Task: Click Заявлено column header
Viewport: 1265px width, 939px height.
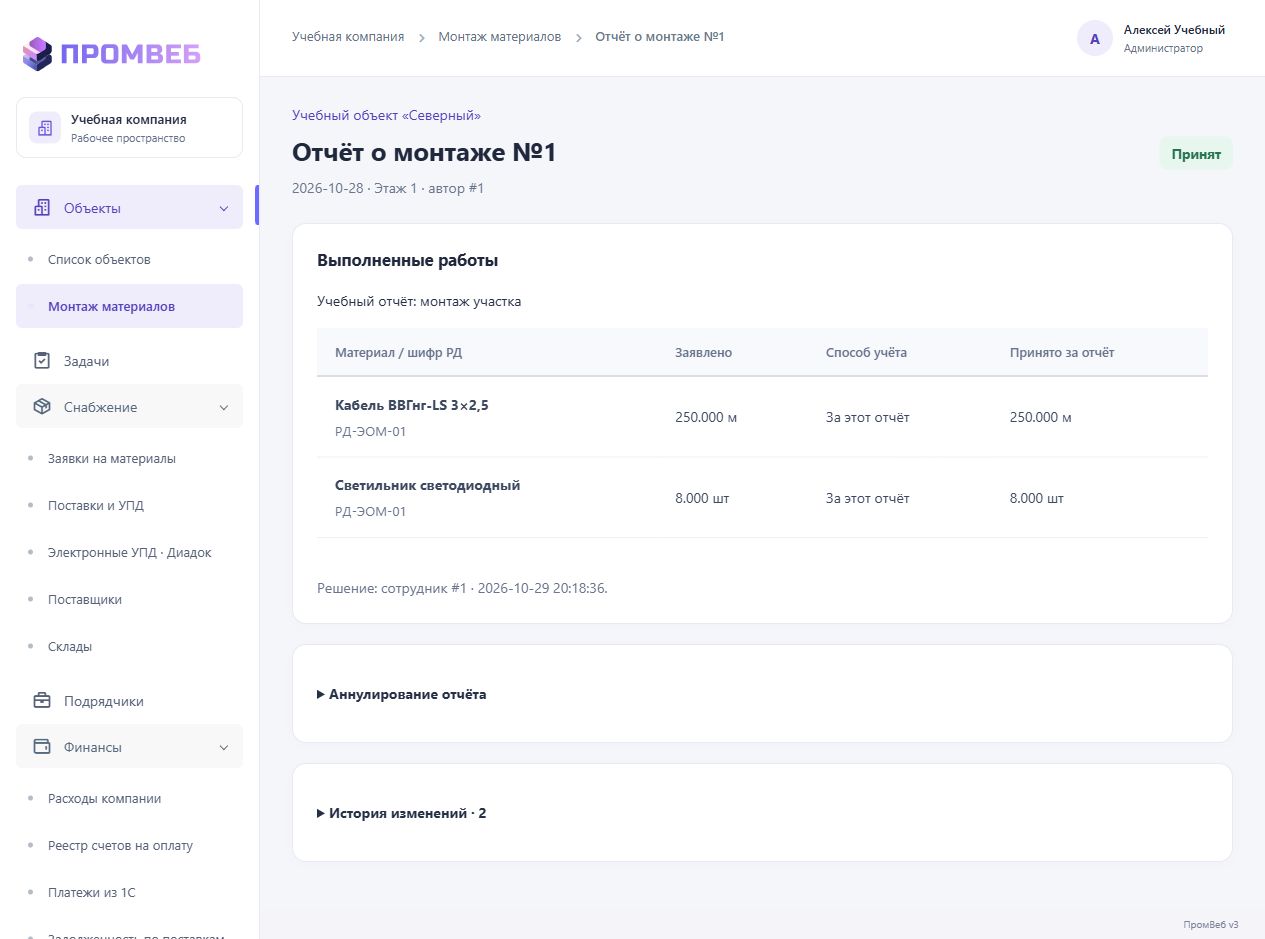Action: pyautogui.click(x=704, y=352)
